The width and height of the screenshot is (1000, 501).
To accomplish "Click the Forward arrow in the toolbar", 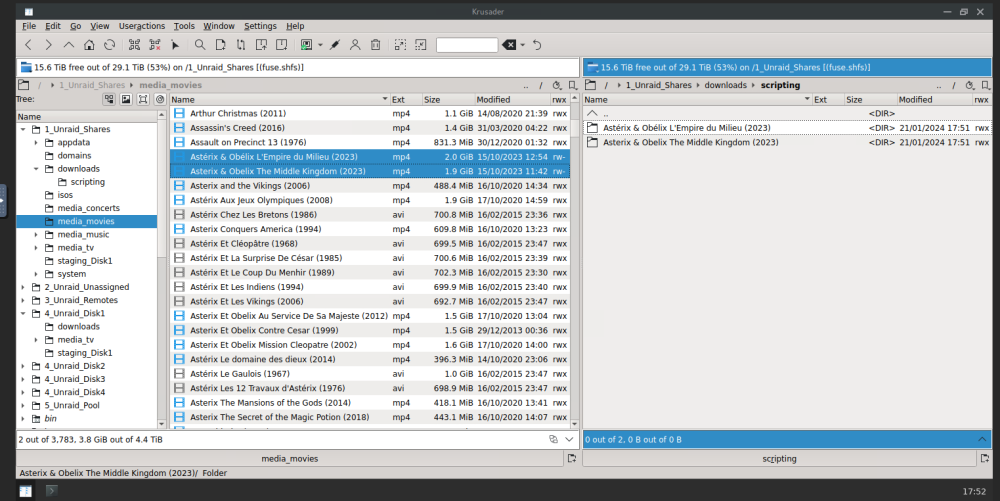I will [x=48, y=45].
